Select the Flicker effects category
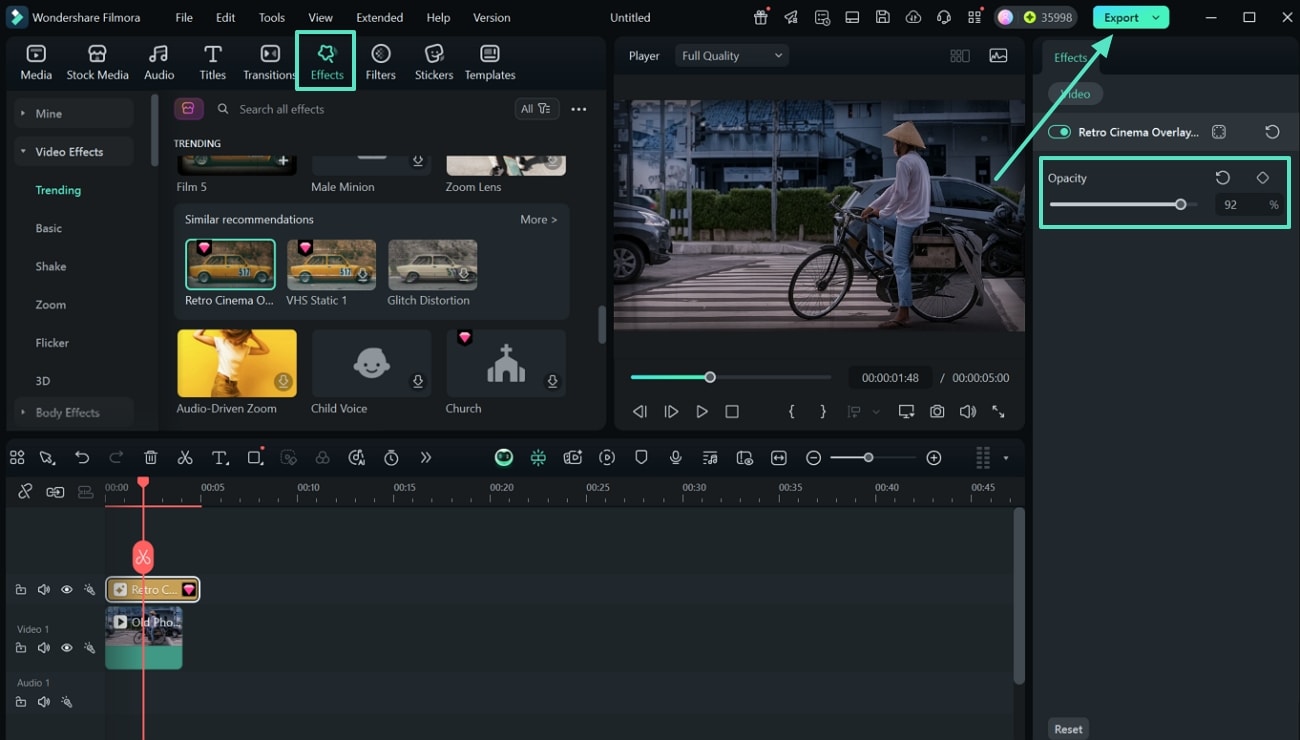This screenshot has height=740, width=1300. point(52,342)
